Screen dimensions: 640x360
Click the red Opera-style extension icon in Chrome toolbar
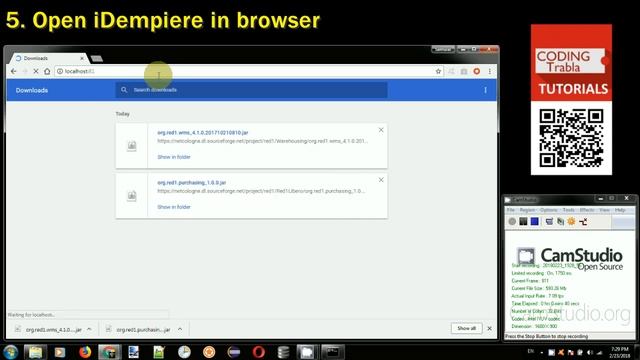click(476, 71)
